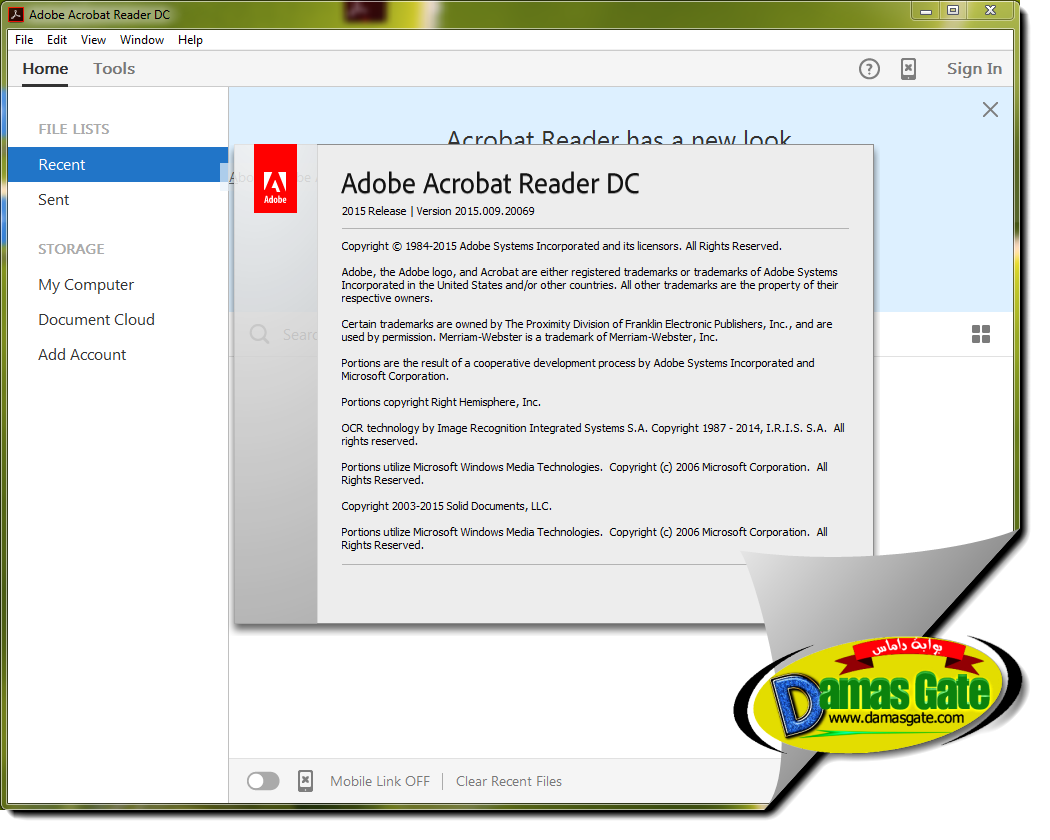This screenshot has height=840, width=1050.
Task: Select Sent file list
Action: (54, 200)
